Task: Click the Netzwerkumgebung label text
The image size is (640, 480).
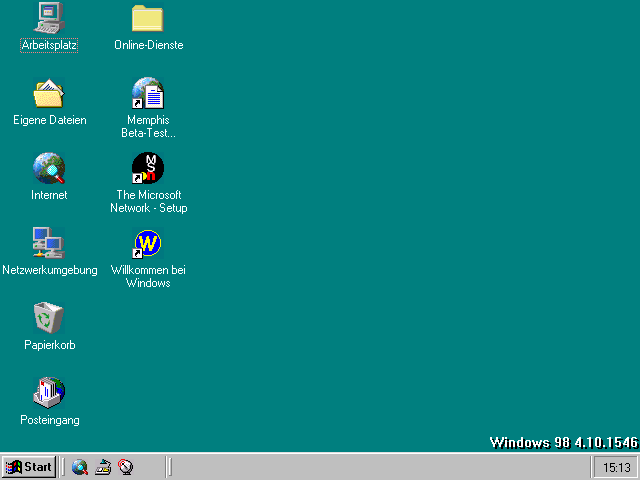Action: pos(50,270)
